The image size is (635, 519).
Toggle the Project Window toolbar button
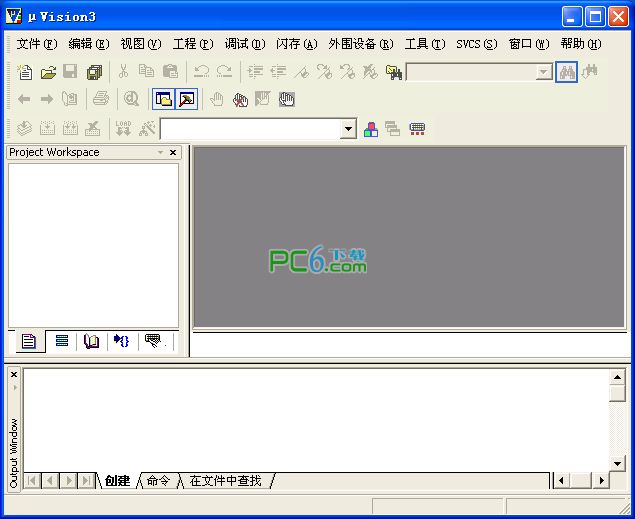tap(163, 99)
